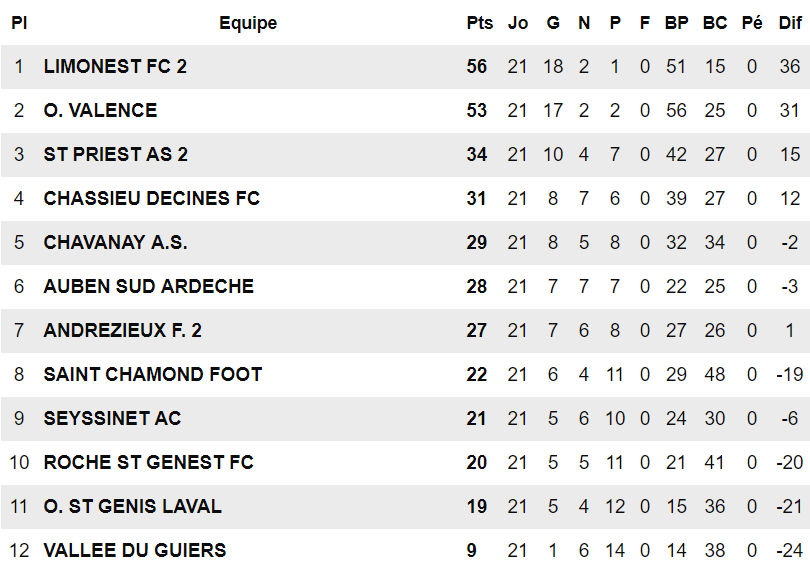Click the LIMONEST FC 2 team name
The image size is (810, 577).
(115, 67)
